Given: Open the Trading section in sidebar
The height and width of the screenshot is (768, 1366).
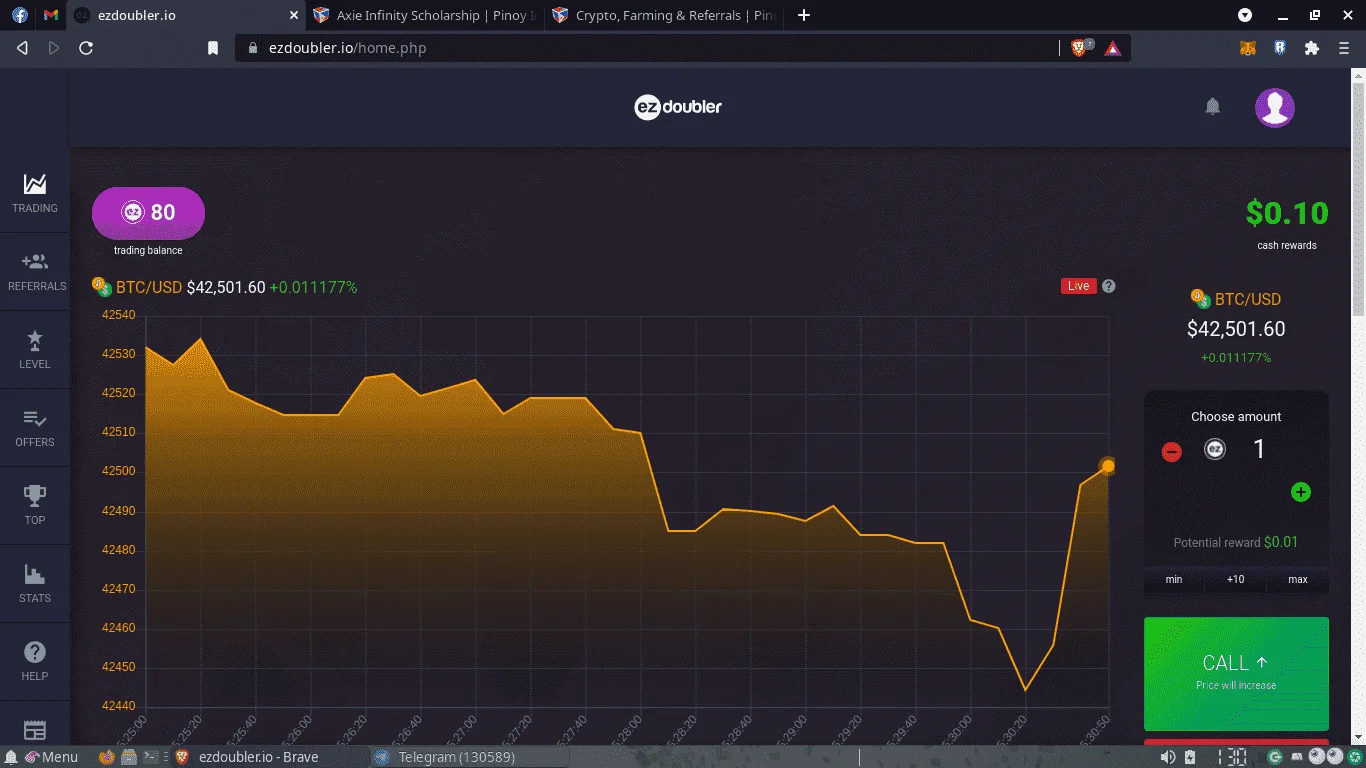Looking at the screenshot, I should pos(35,193).
